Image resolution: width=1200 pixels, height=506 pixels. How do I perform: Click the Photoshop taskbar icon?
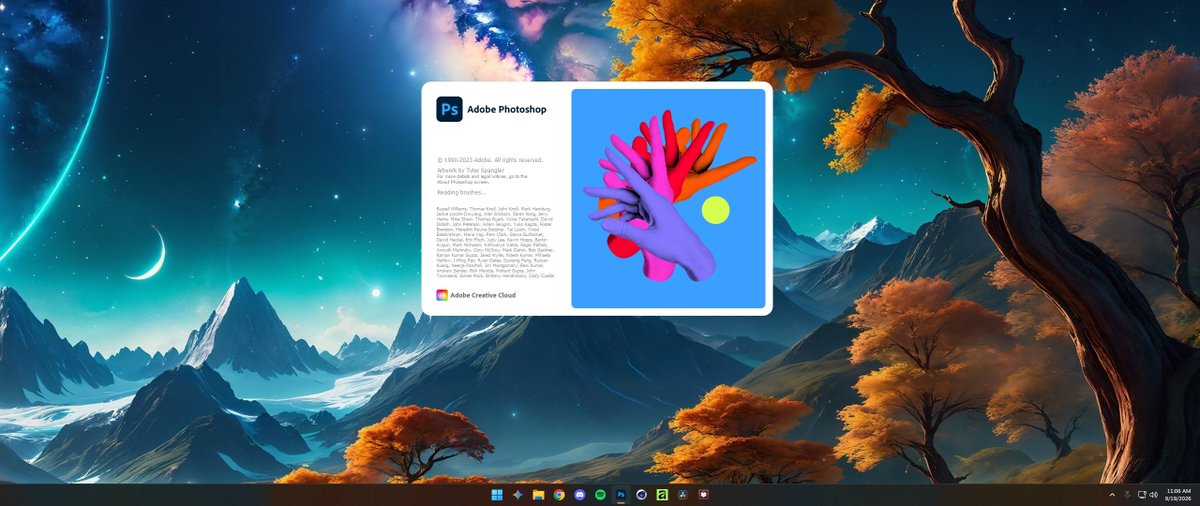point(621,495)
